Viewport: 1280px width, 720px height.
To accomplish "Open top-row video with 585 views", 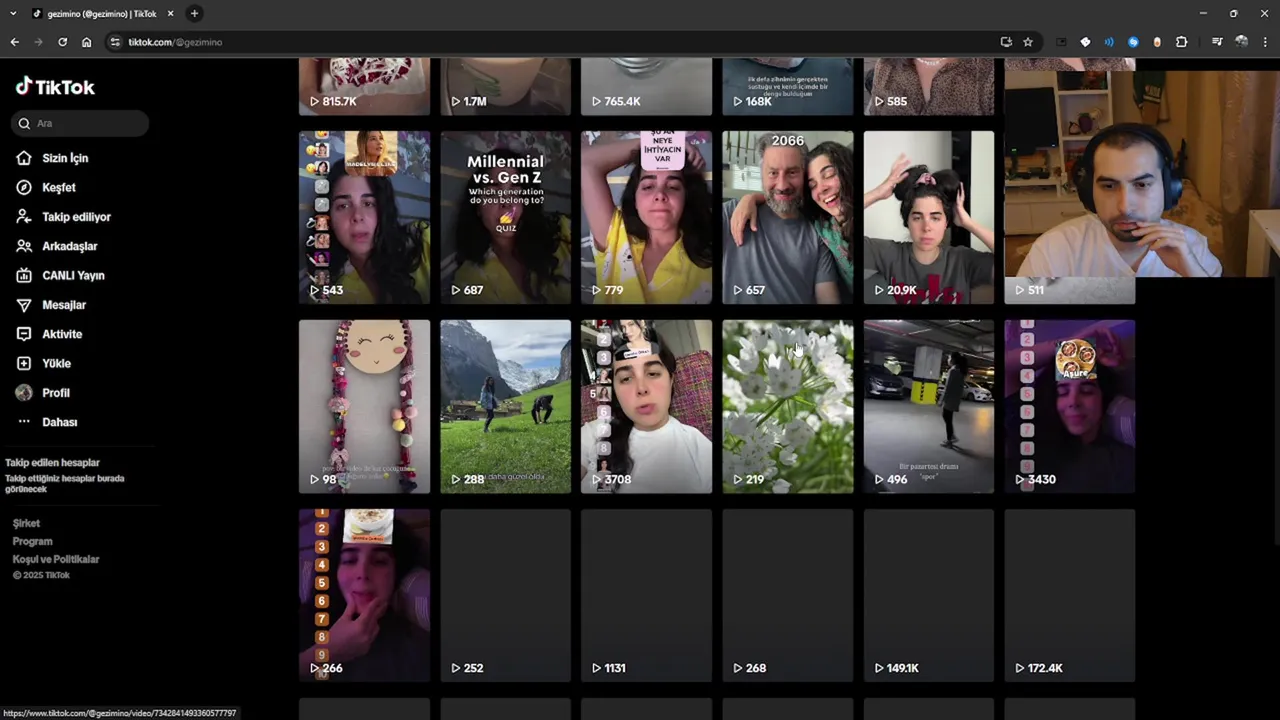I will click(x=929, y=86).
